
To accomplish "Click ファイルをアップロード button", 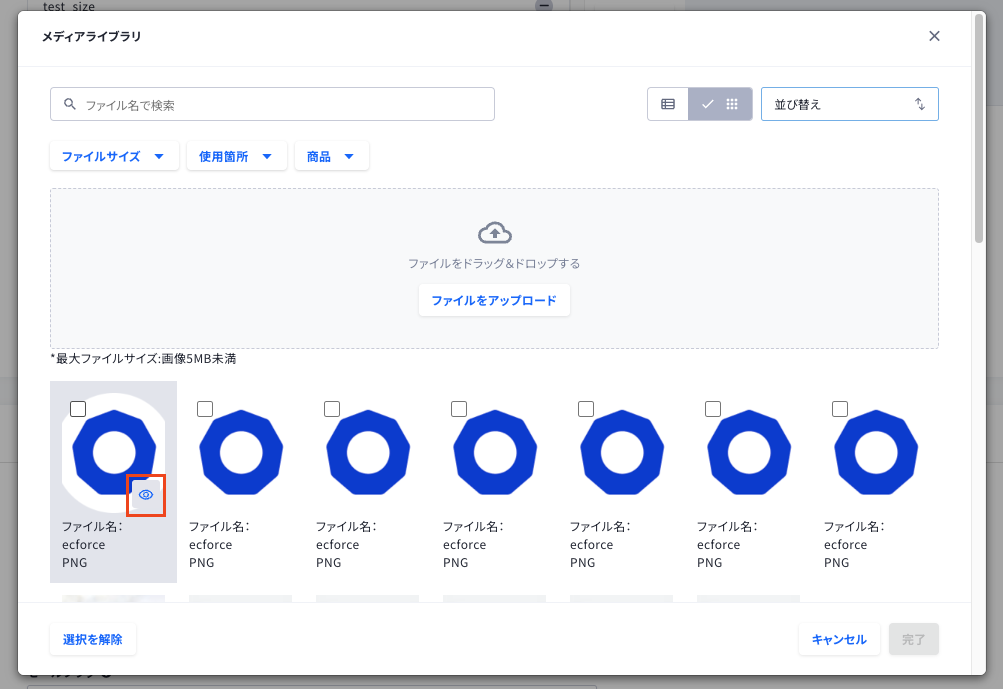I will (x=494, y=300).
